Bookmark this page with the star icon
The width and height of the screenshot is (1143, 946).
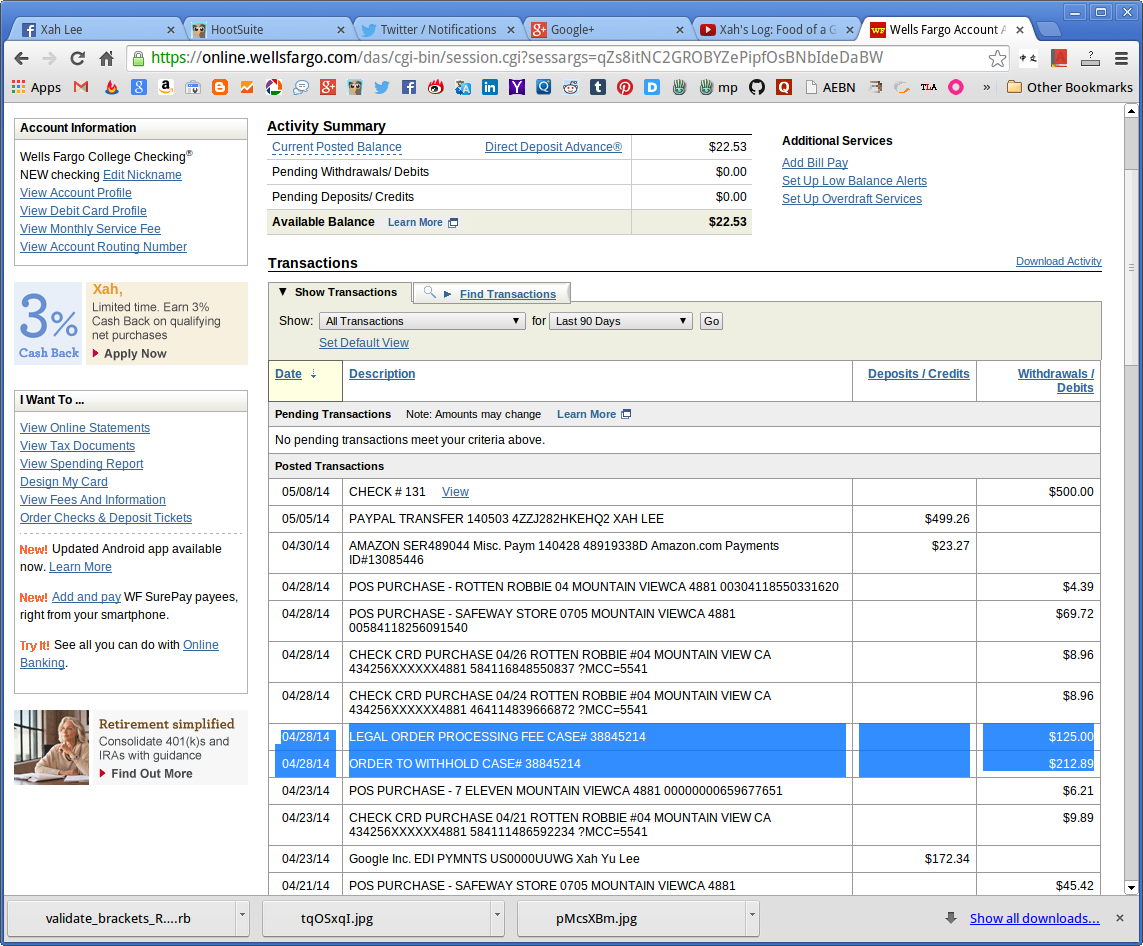[x=997, y=58]
